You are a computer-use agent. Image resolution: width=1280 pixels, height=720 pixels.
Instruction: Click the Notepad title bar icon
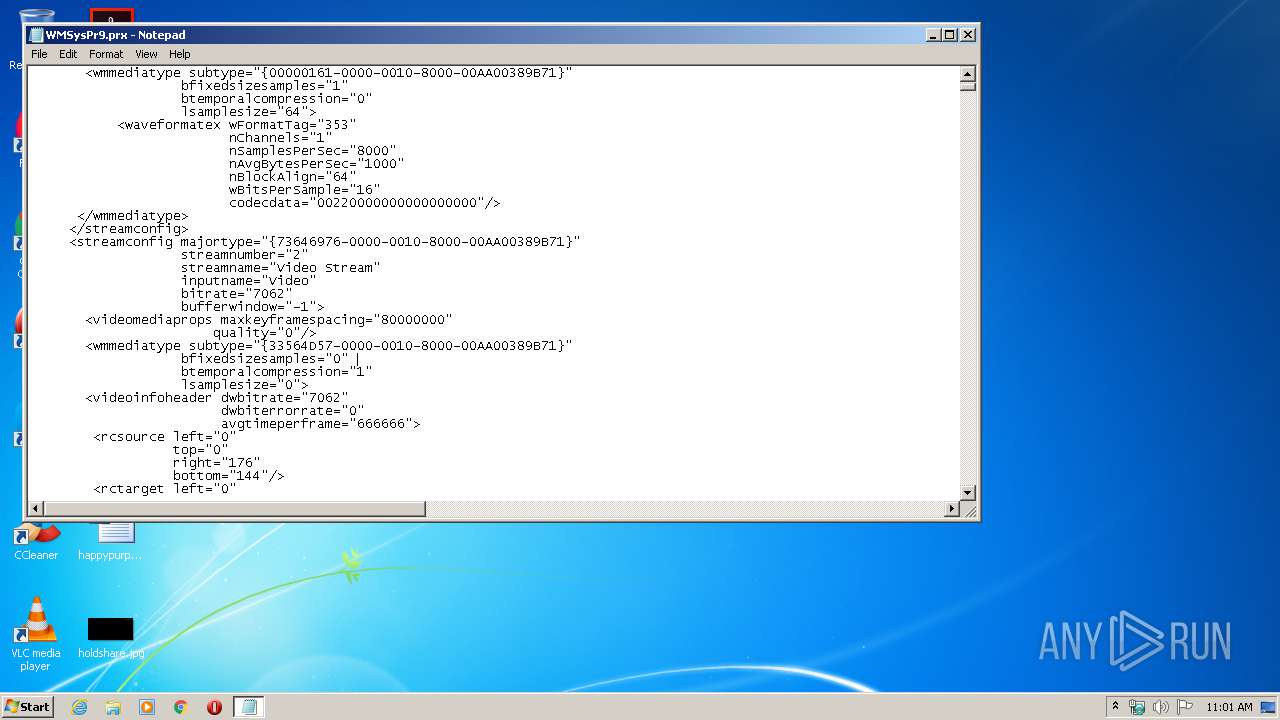(x=36, y=35)
